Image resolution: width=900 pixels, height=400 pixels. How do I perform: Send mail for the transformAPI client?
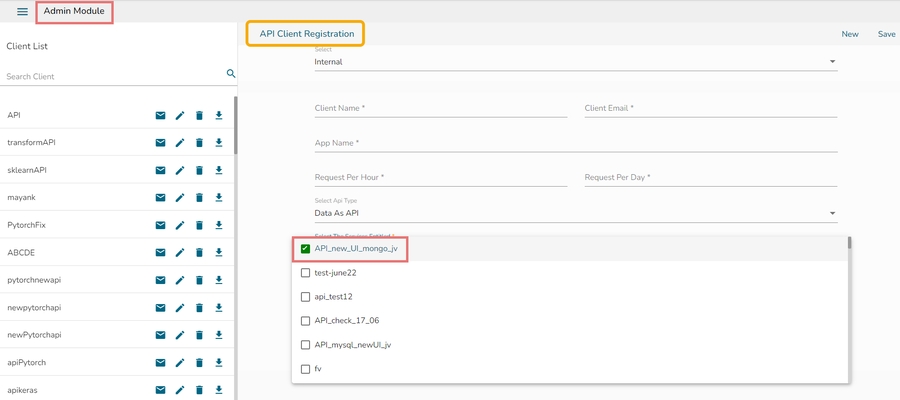[160, 143]
